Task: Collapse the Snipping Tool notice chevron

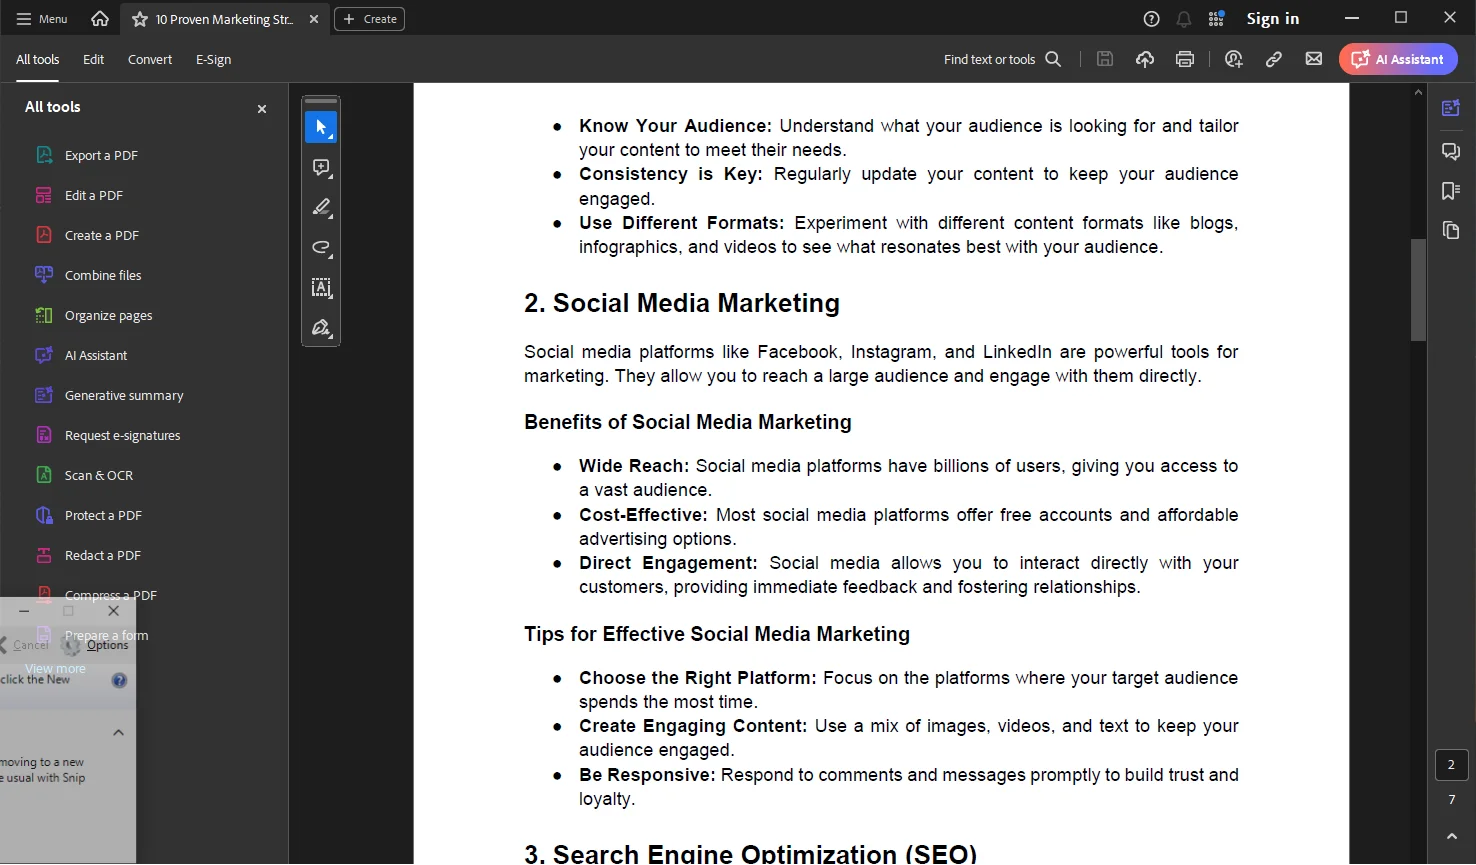Action: pos(118,732)
